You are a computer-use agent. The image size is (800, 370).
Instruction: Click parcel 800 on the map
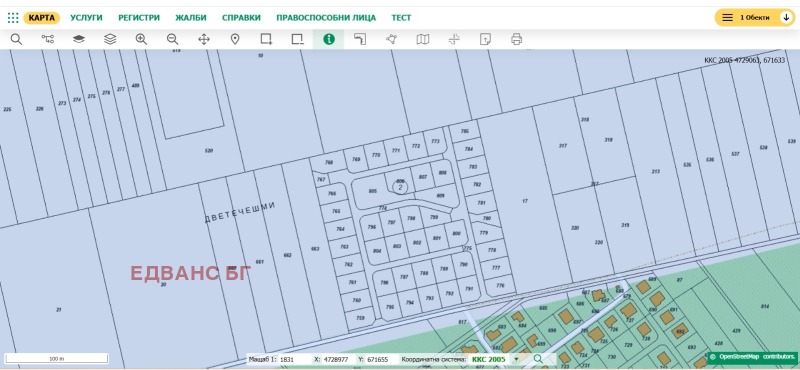(x=456, y=234)
